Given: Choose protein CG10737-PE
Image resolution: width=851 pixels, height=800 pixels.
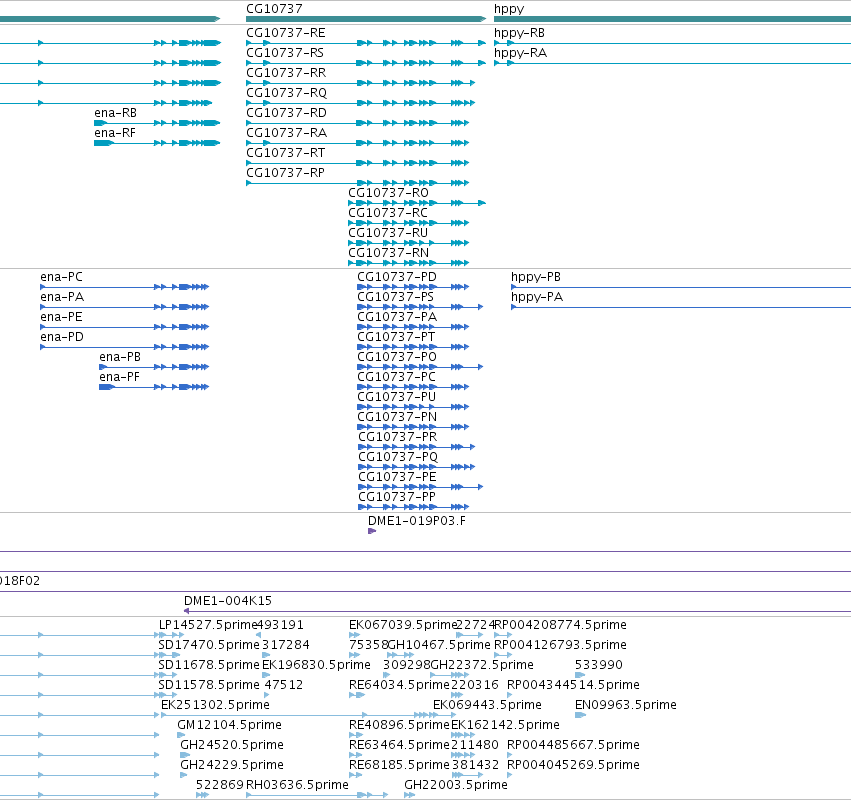Looking at the screenshot, I should tap(397, 477).
